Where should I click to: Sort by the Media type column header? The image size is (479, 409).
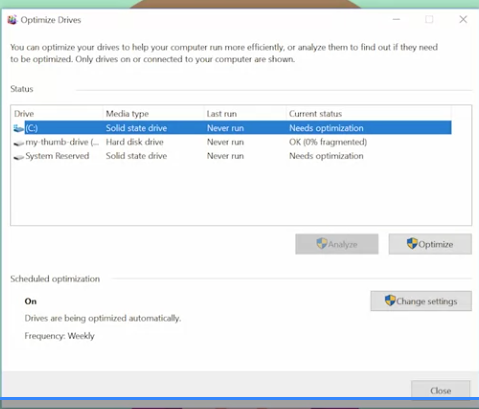pyautogui.click(x=153, y=114)
